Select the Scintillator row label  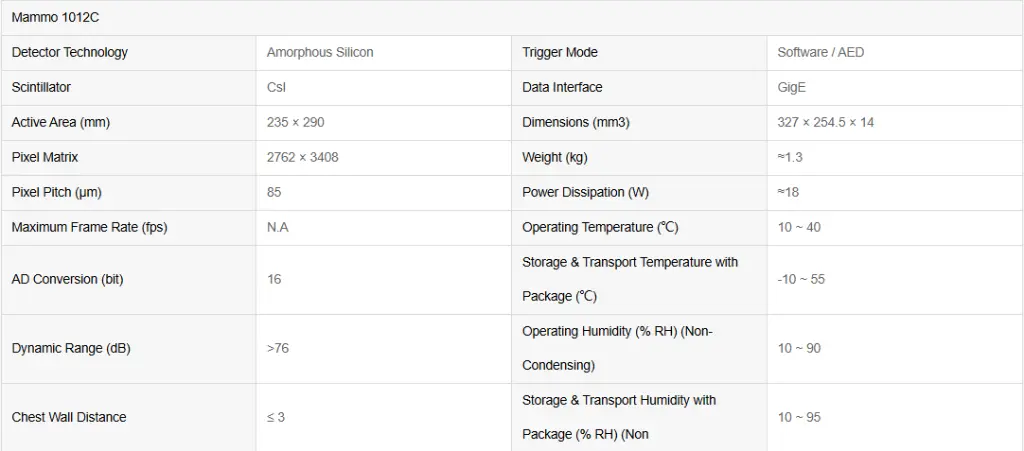tap(41, 87)
